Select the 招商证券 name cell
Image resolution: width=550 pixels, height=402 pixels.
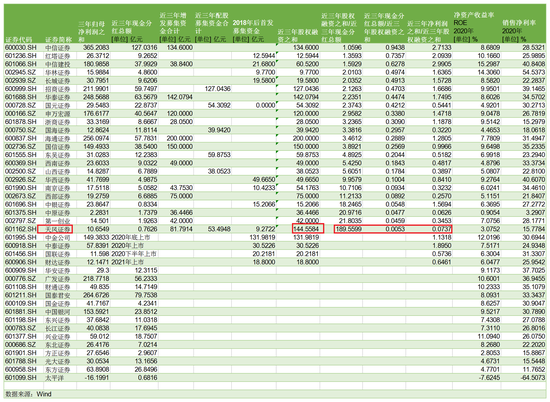(58, 89)
